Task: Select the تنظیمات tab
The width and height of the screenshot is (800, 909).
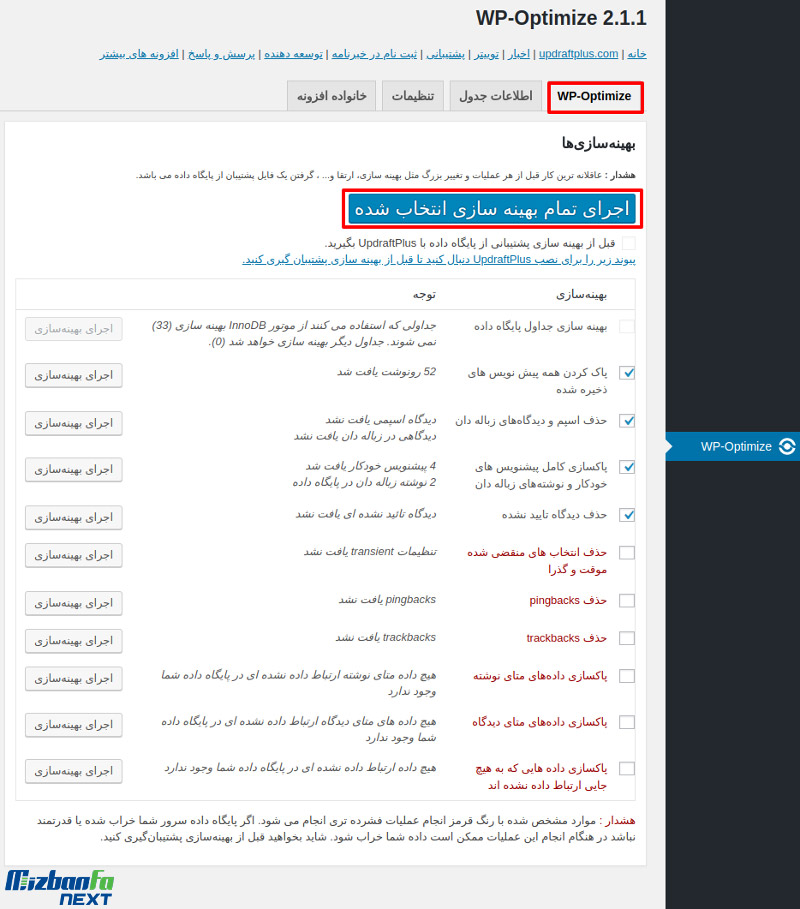Action: (413, 96)
